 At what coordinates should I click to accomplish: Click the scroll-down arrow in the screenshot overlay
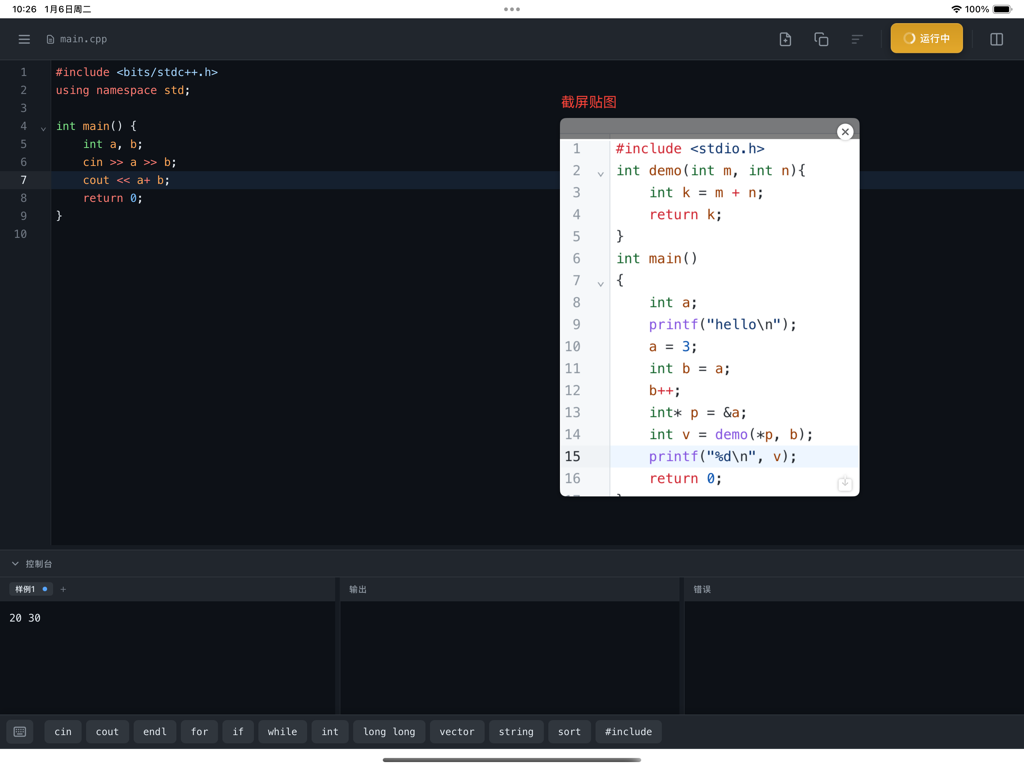(844, 483)
